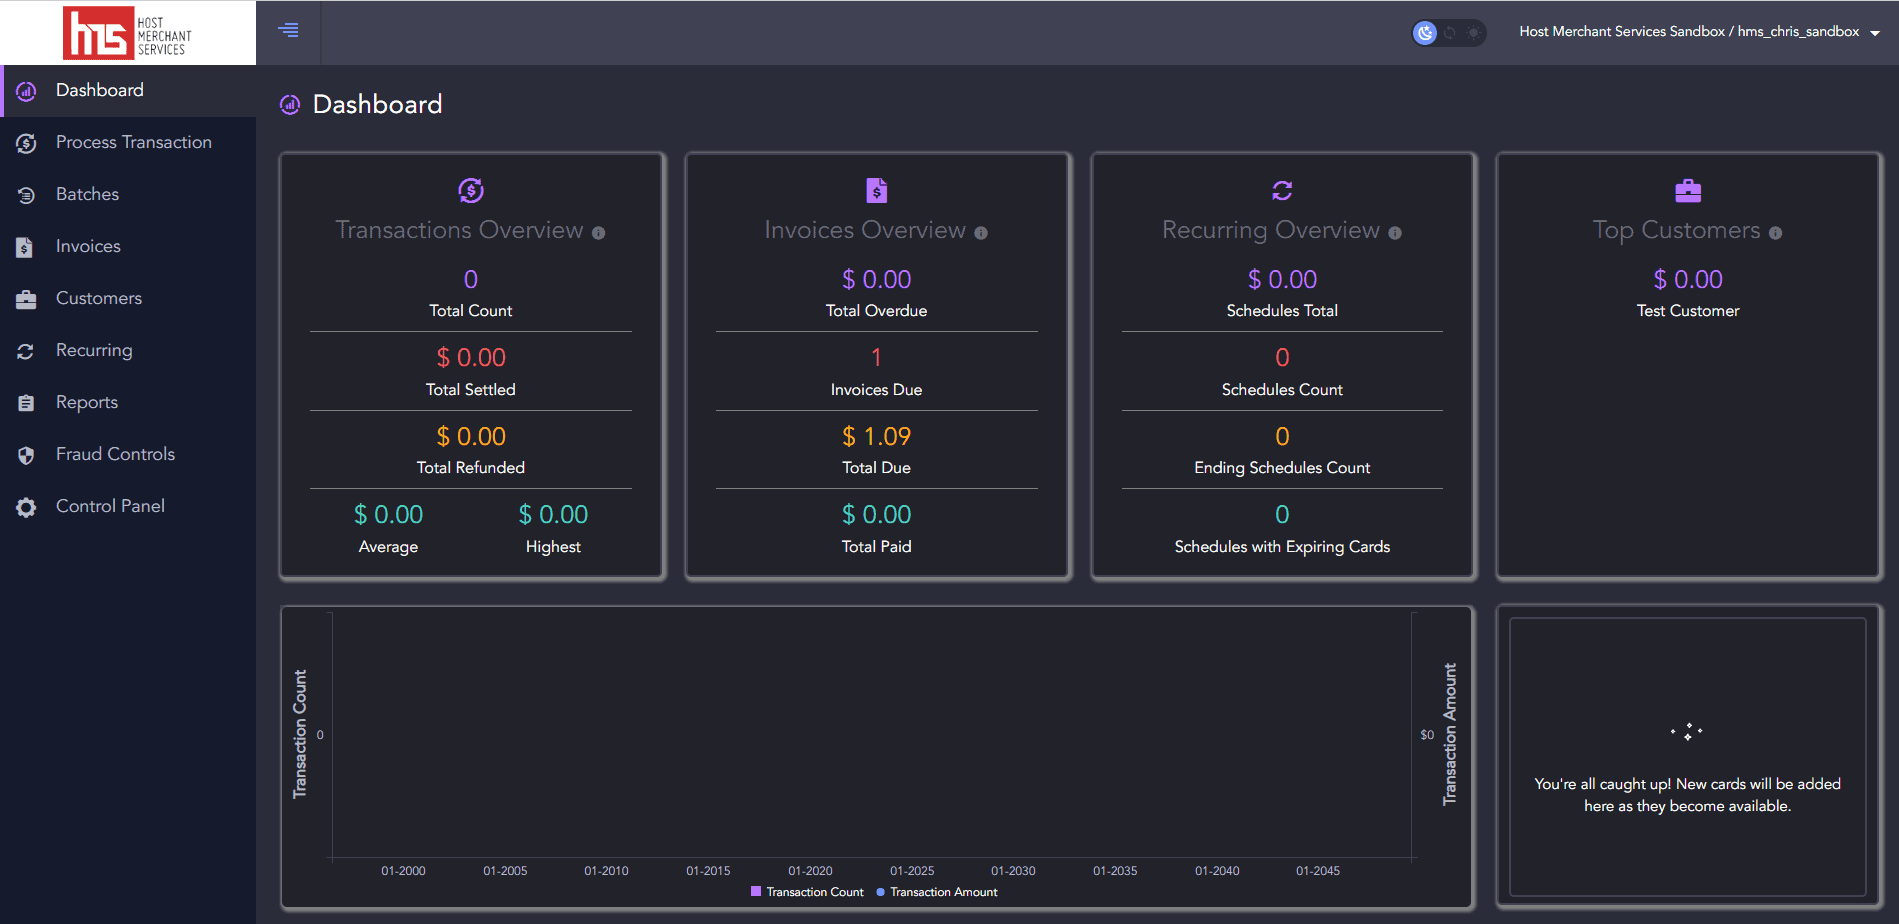Select the Batches sidebar icon
This screenshot has width=1899, height=924.
87,194
